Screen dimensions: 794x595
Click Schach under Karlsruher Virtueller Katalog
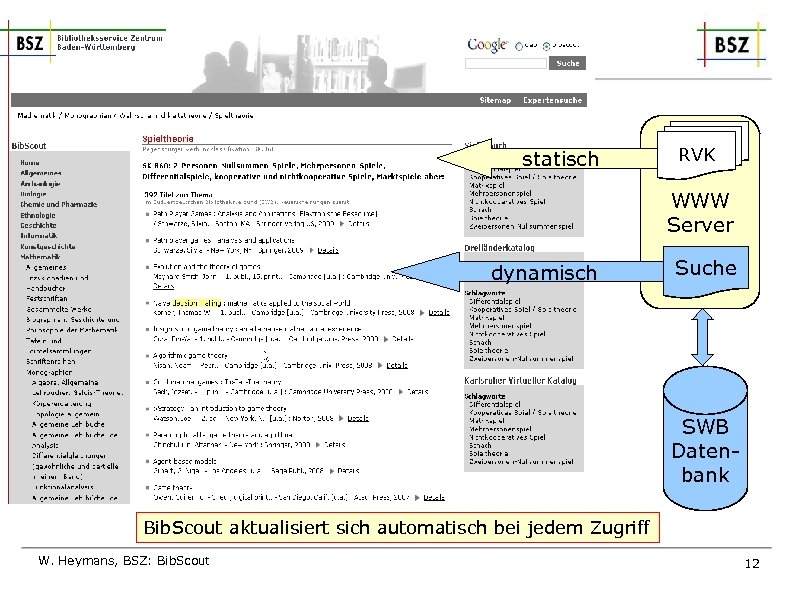pyautogui.click(x=481, y=446)
